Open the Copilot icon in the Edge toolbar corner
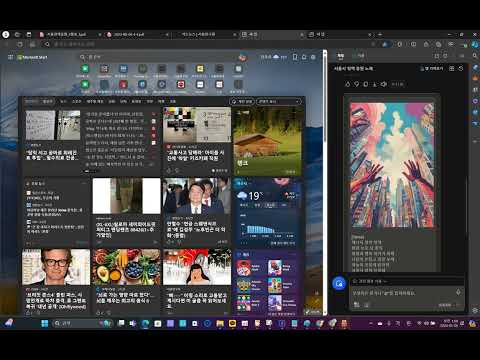480x360 pixels. tap(475, 44)
